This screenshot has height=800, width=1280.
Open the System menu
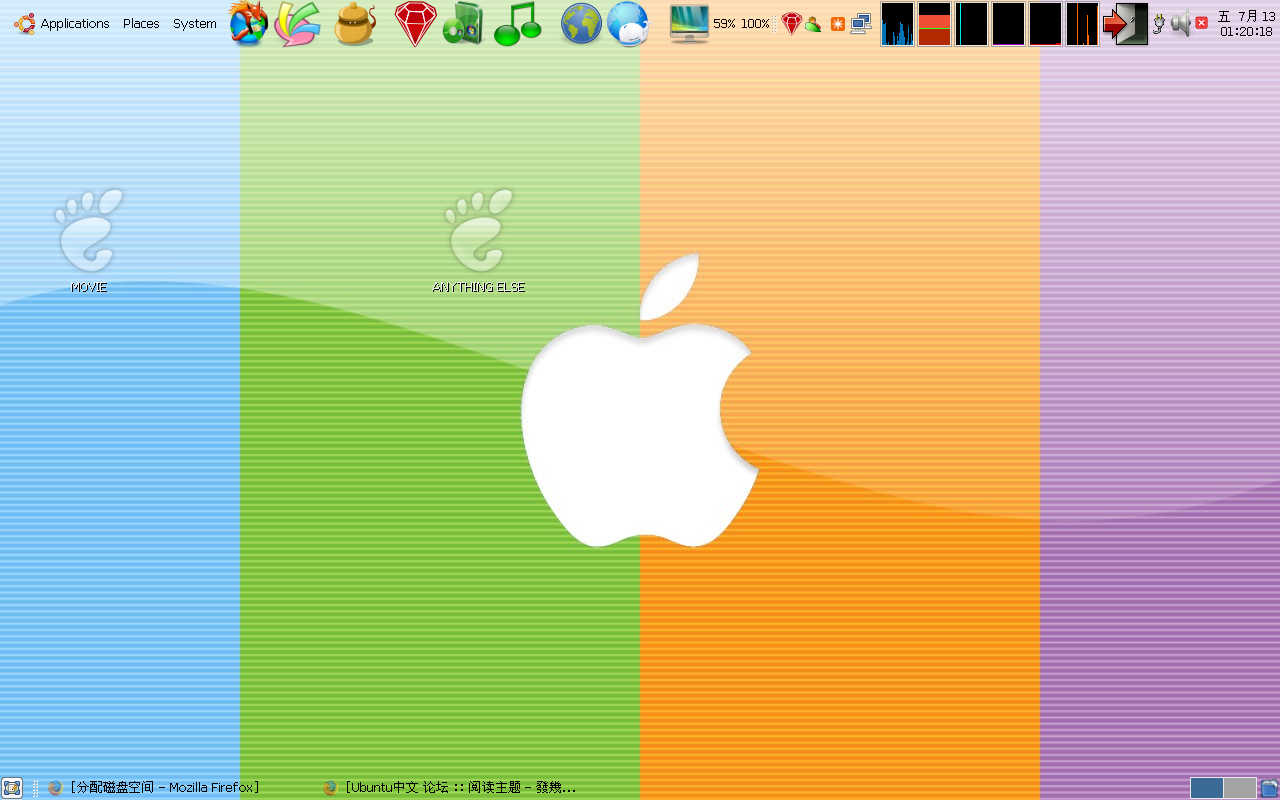pyautogui.click(x=194, y=23)
